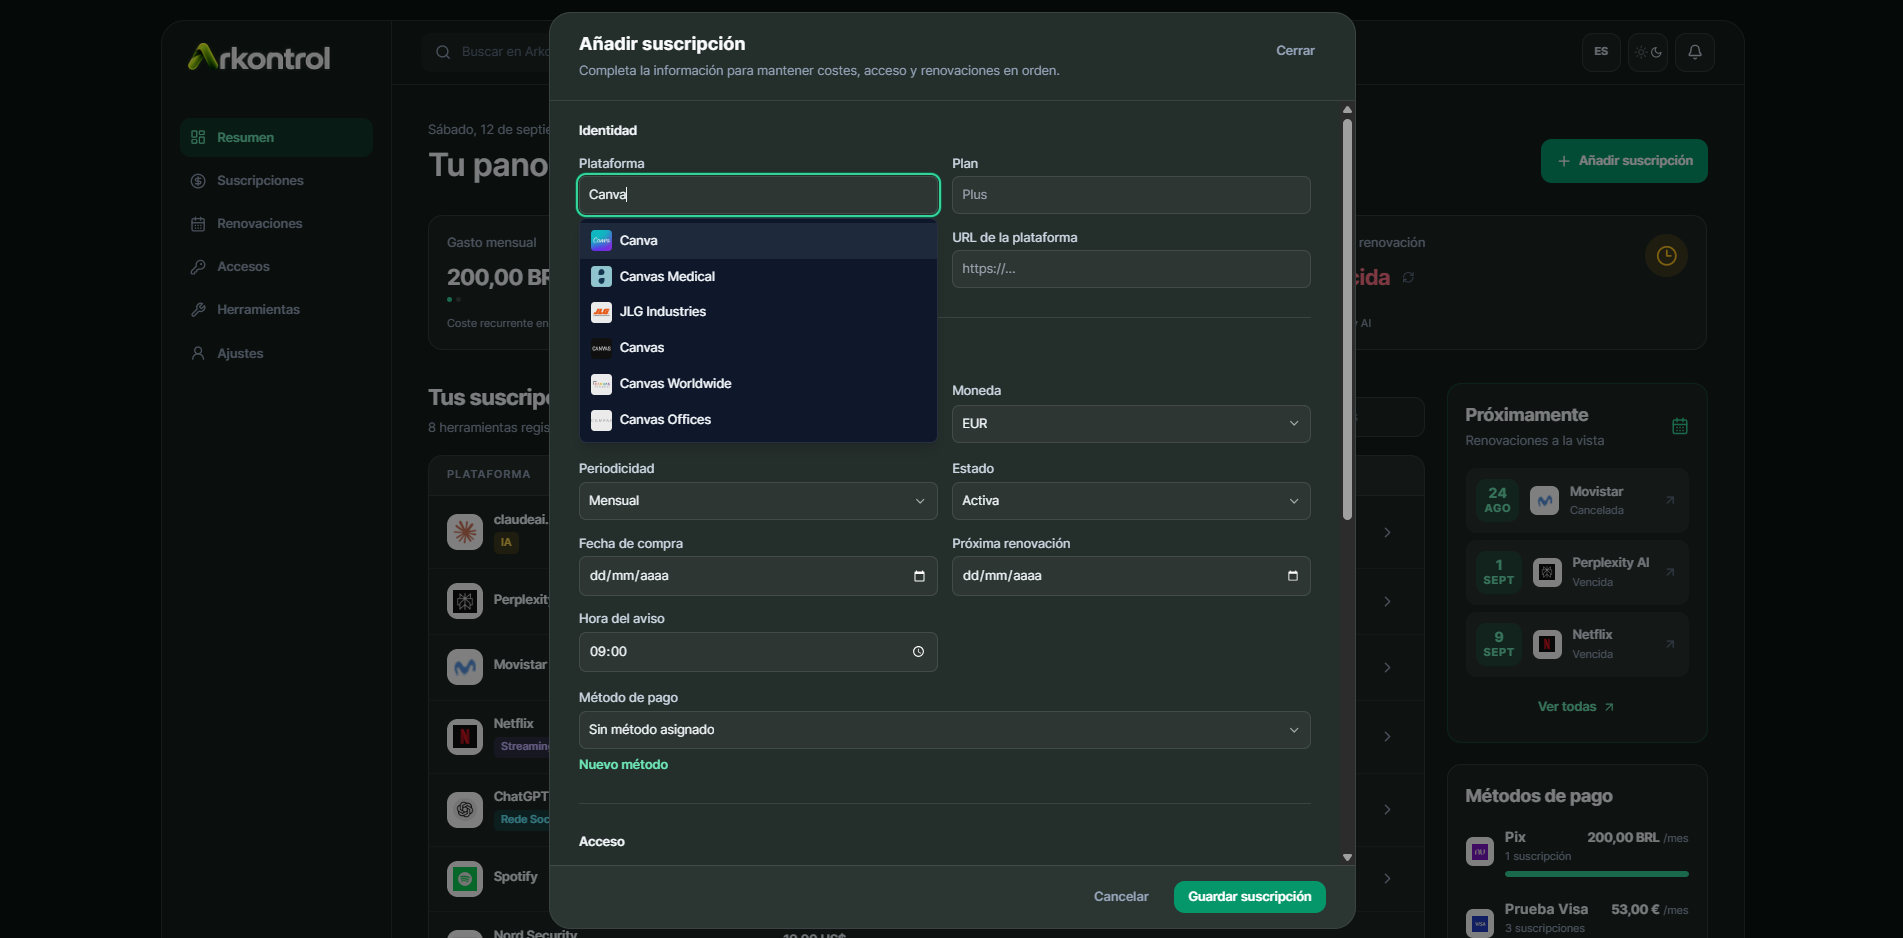Close the dialog using Cerrar
Image resolution: width=1903 pixels, height=938 pixels.
[x=1295, y=51]
